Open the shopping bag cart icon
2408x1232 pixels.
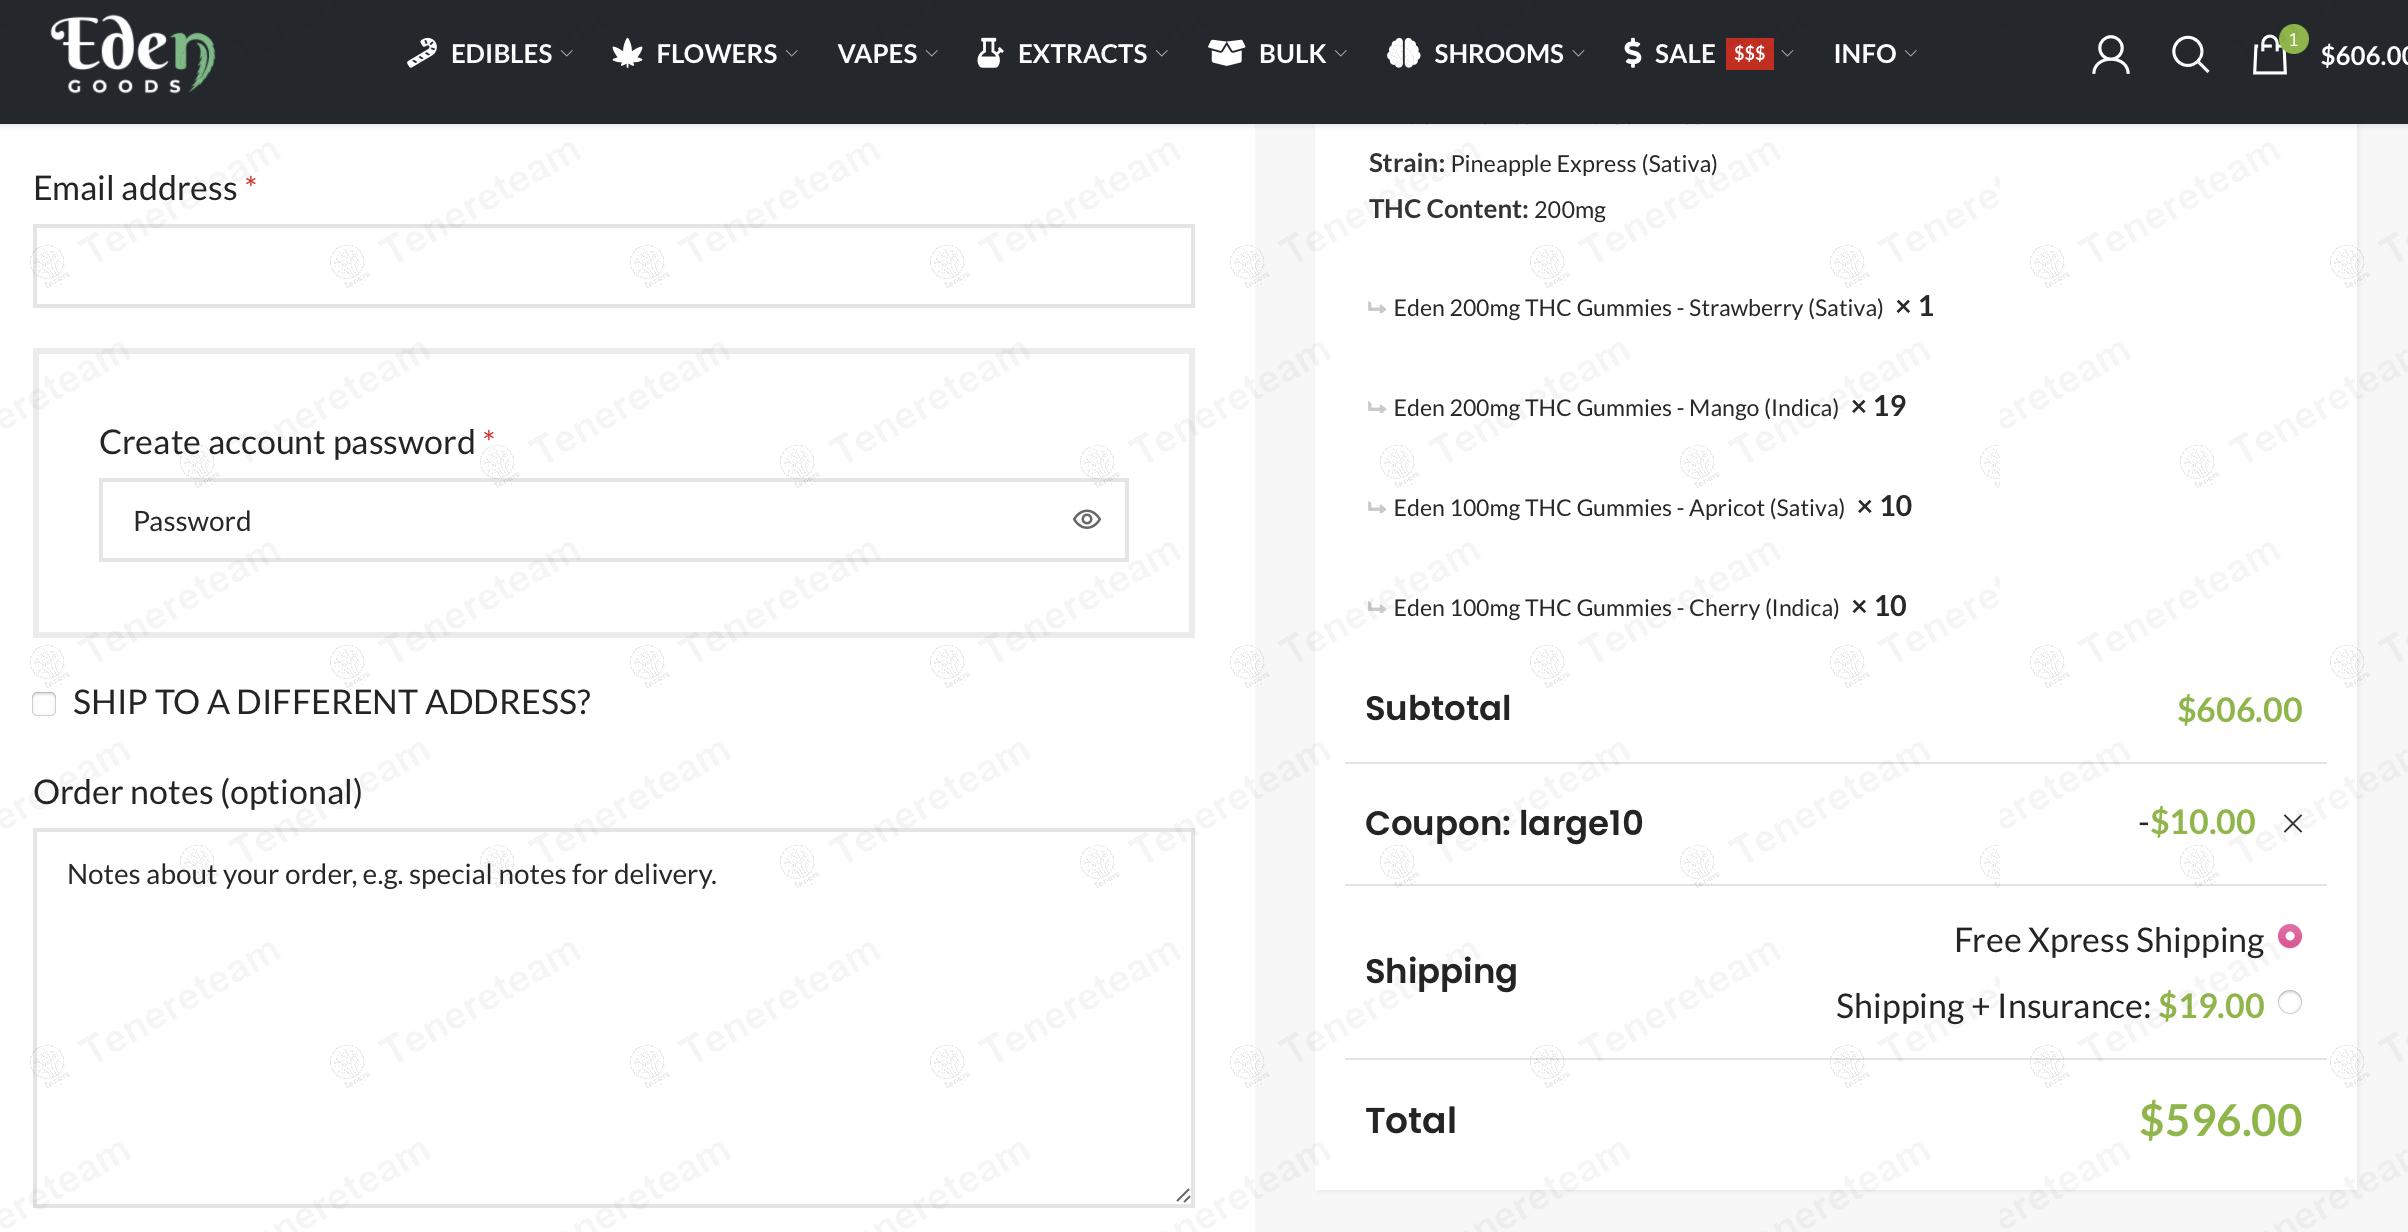coord(2269,55)
